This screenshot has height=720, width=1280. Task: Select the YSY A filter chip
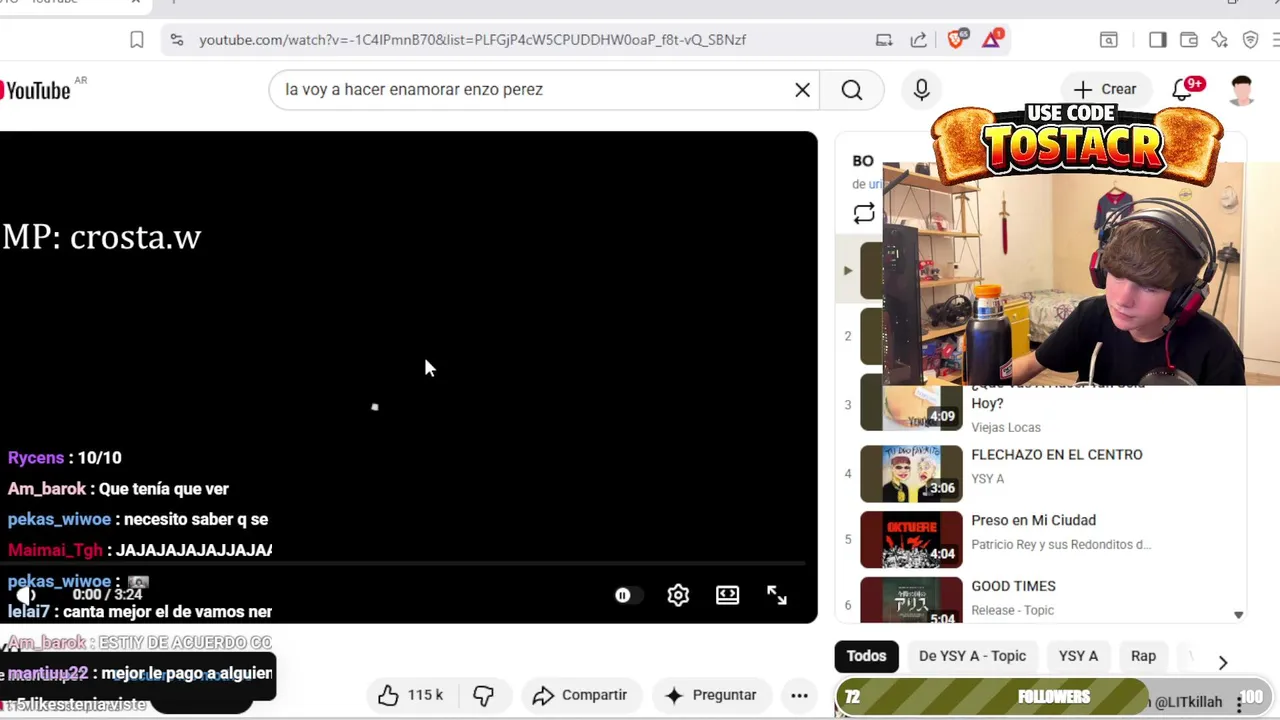1078,656
